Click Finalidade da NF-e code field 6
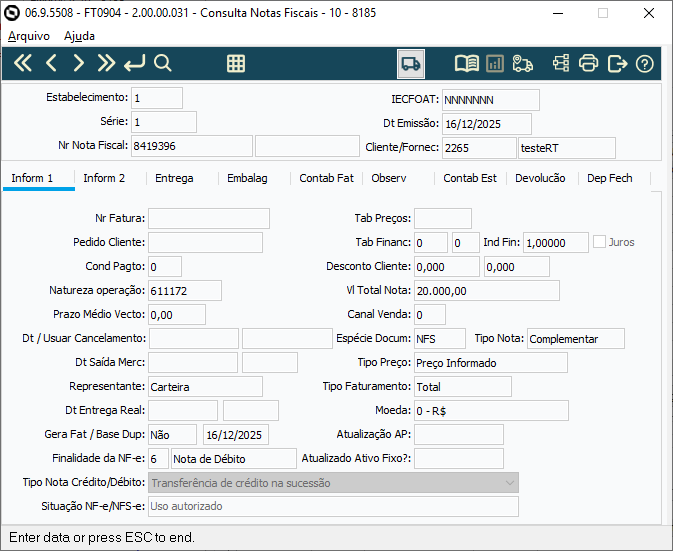Image resolution: width=673 pixels, height=551 pixels. pyautogui.click(x=158, y=459)
